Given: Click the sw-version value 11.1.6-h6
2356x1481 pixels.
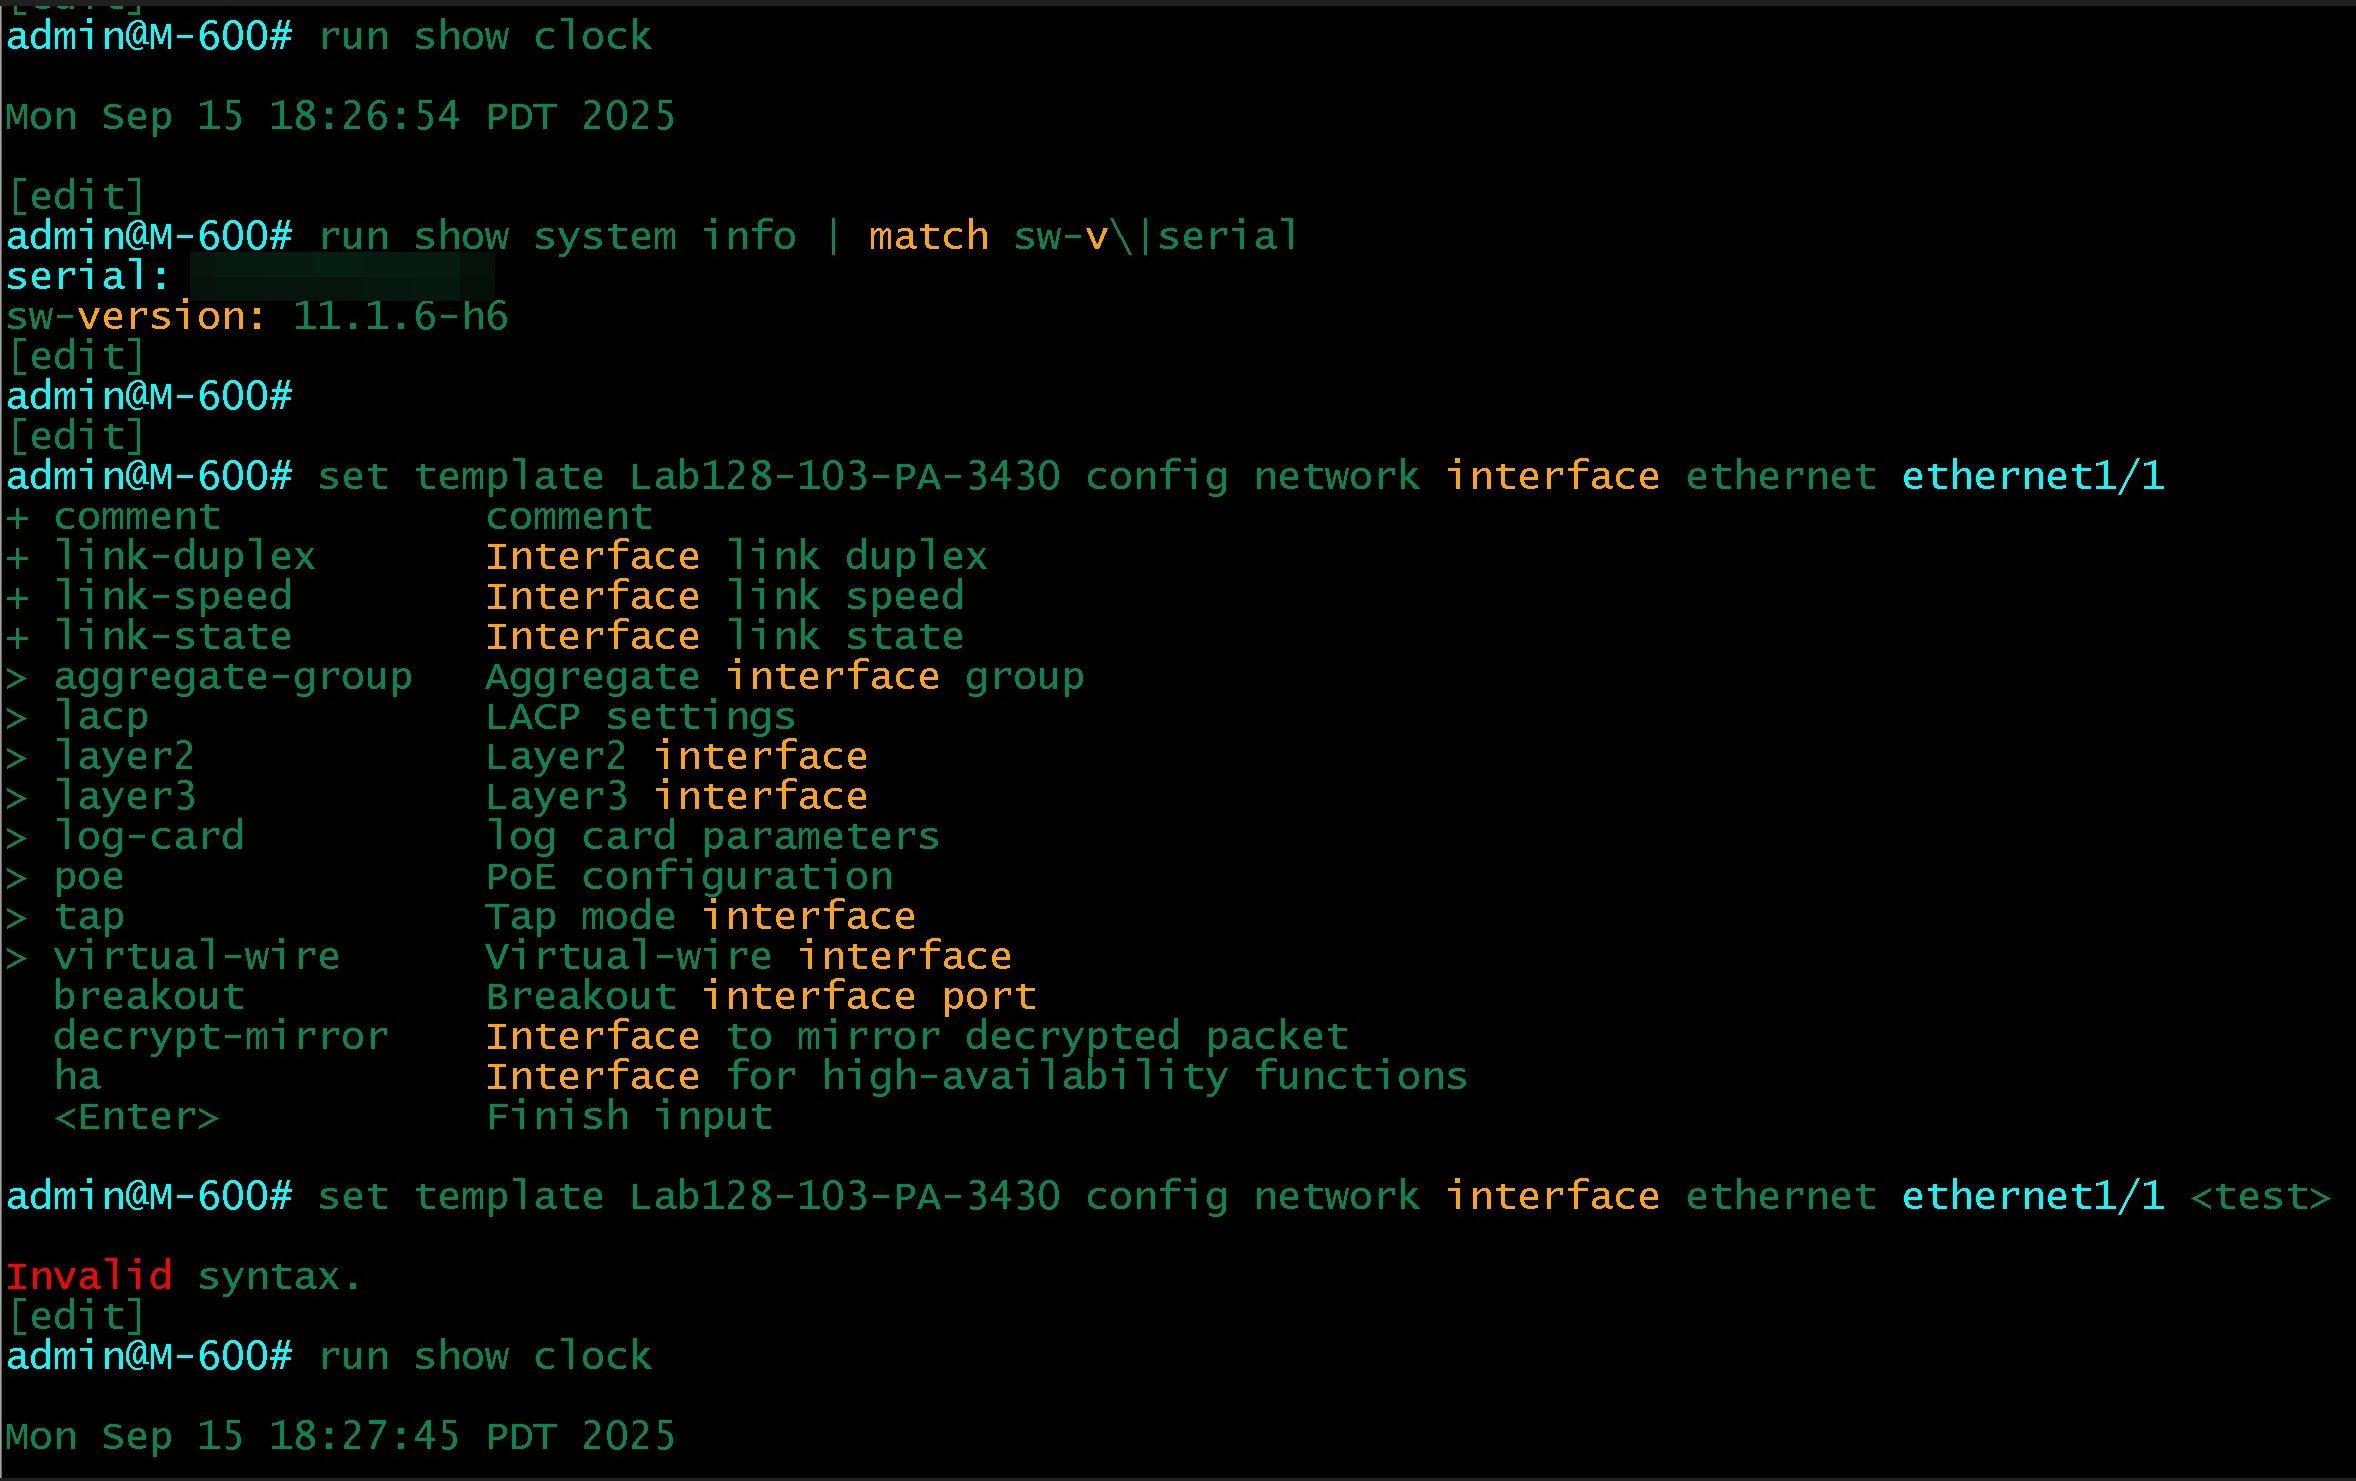Looking at the screenshot, I should click(400, 317).
